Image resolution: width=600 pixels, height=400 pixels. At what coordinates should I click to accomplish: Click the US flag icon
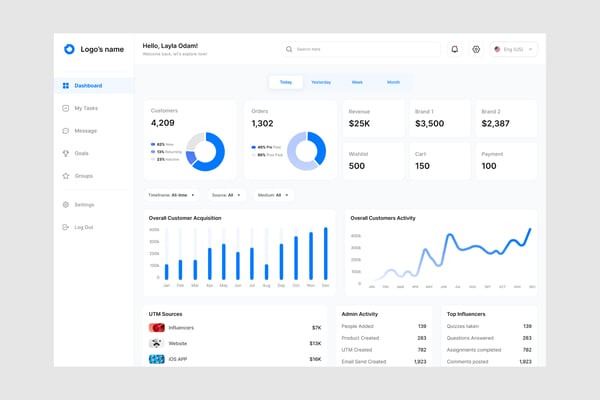[497, 49]
